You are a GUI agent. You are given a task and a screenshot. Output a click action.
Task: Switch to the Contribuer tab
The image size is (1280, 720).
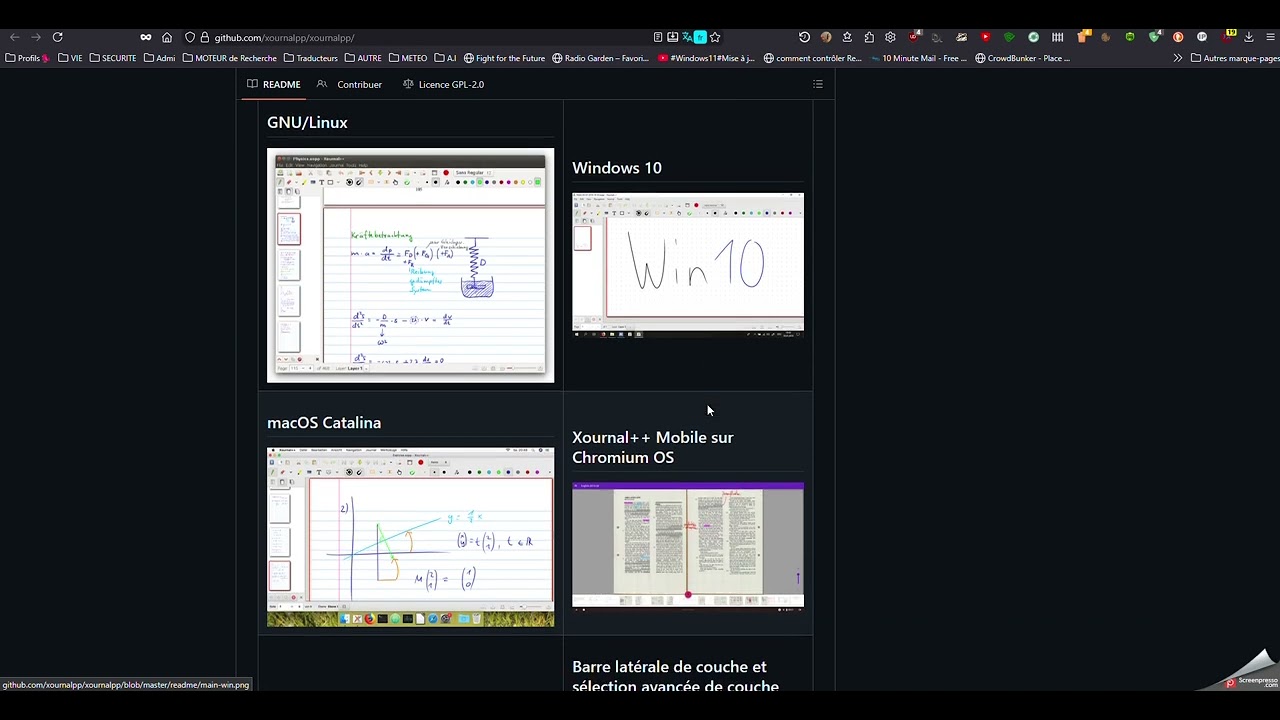click(x=349, y=84)
